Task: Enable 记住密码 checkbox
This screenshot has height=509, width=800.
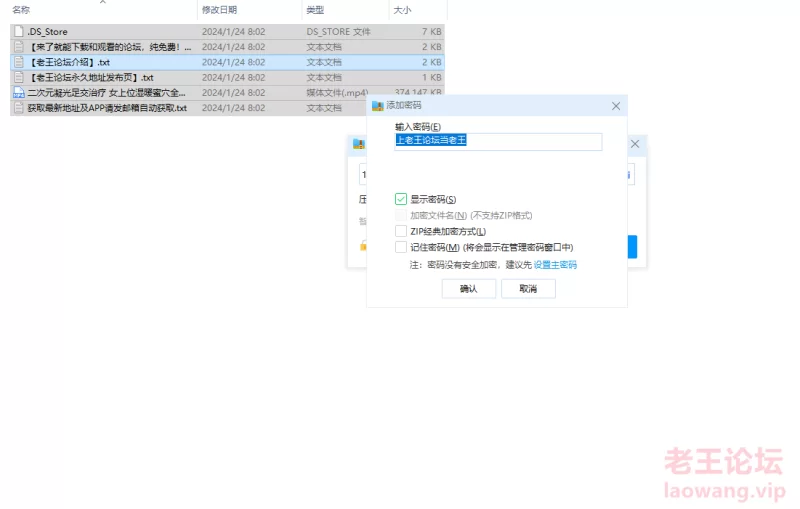Action: point(401,247)
